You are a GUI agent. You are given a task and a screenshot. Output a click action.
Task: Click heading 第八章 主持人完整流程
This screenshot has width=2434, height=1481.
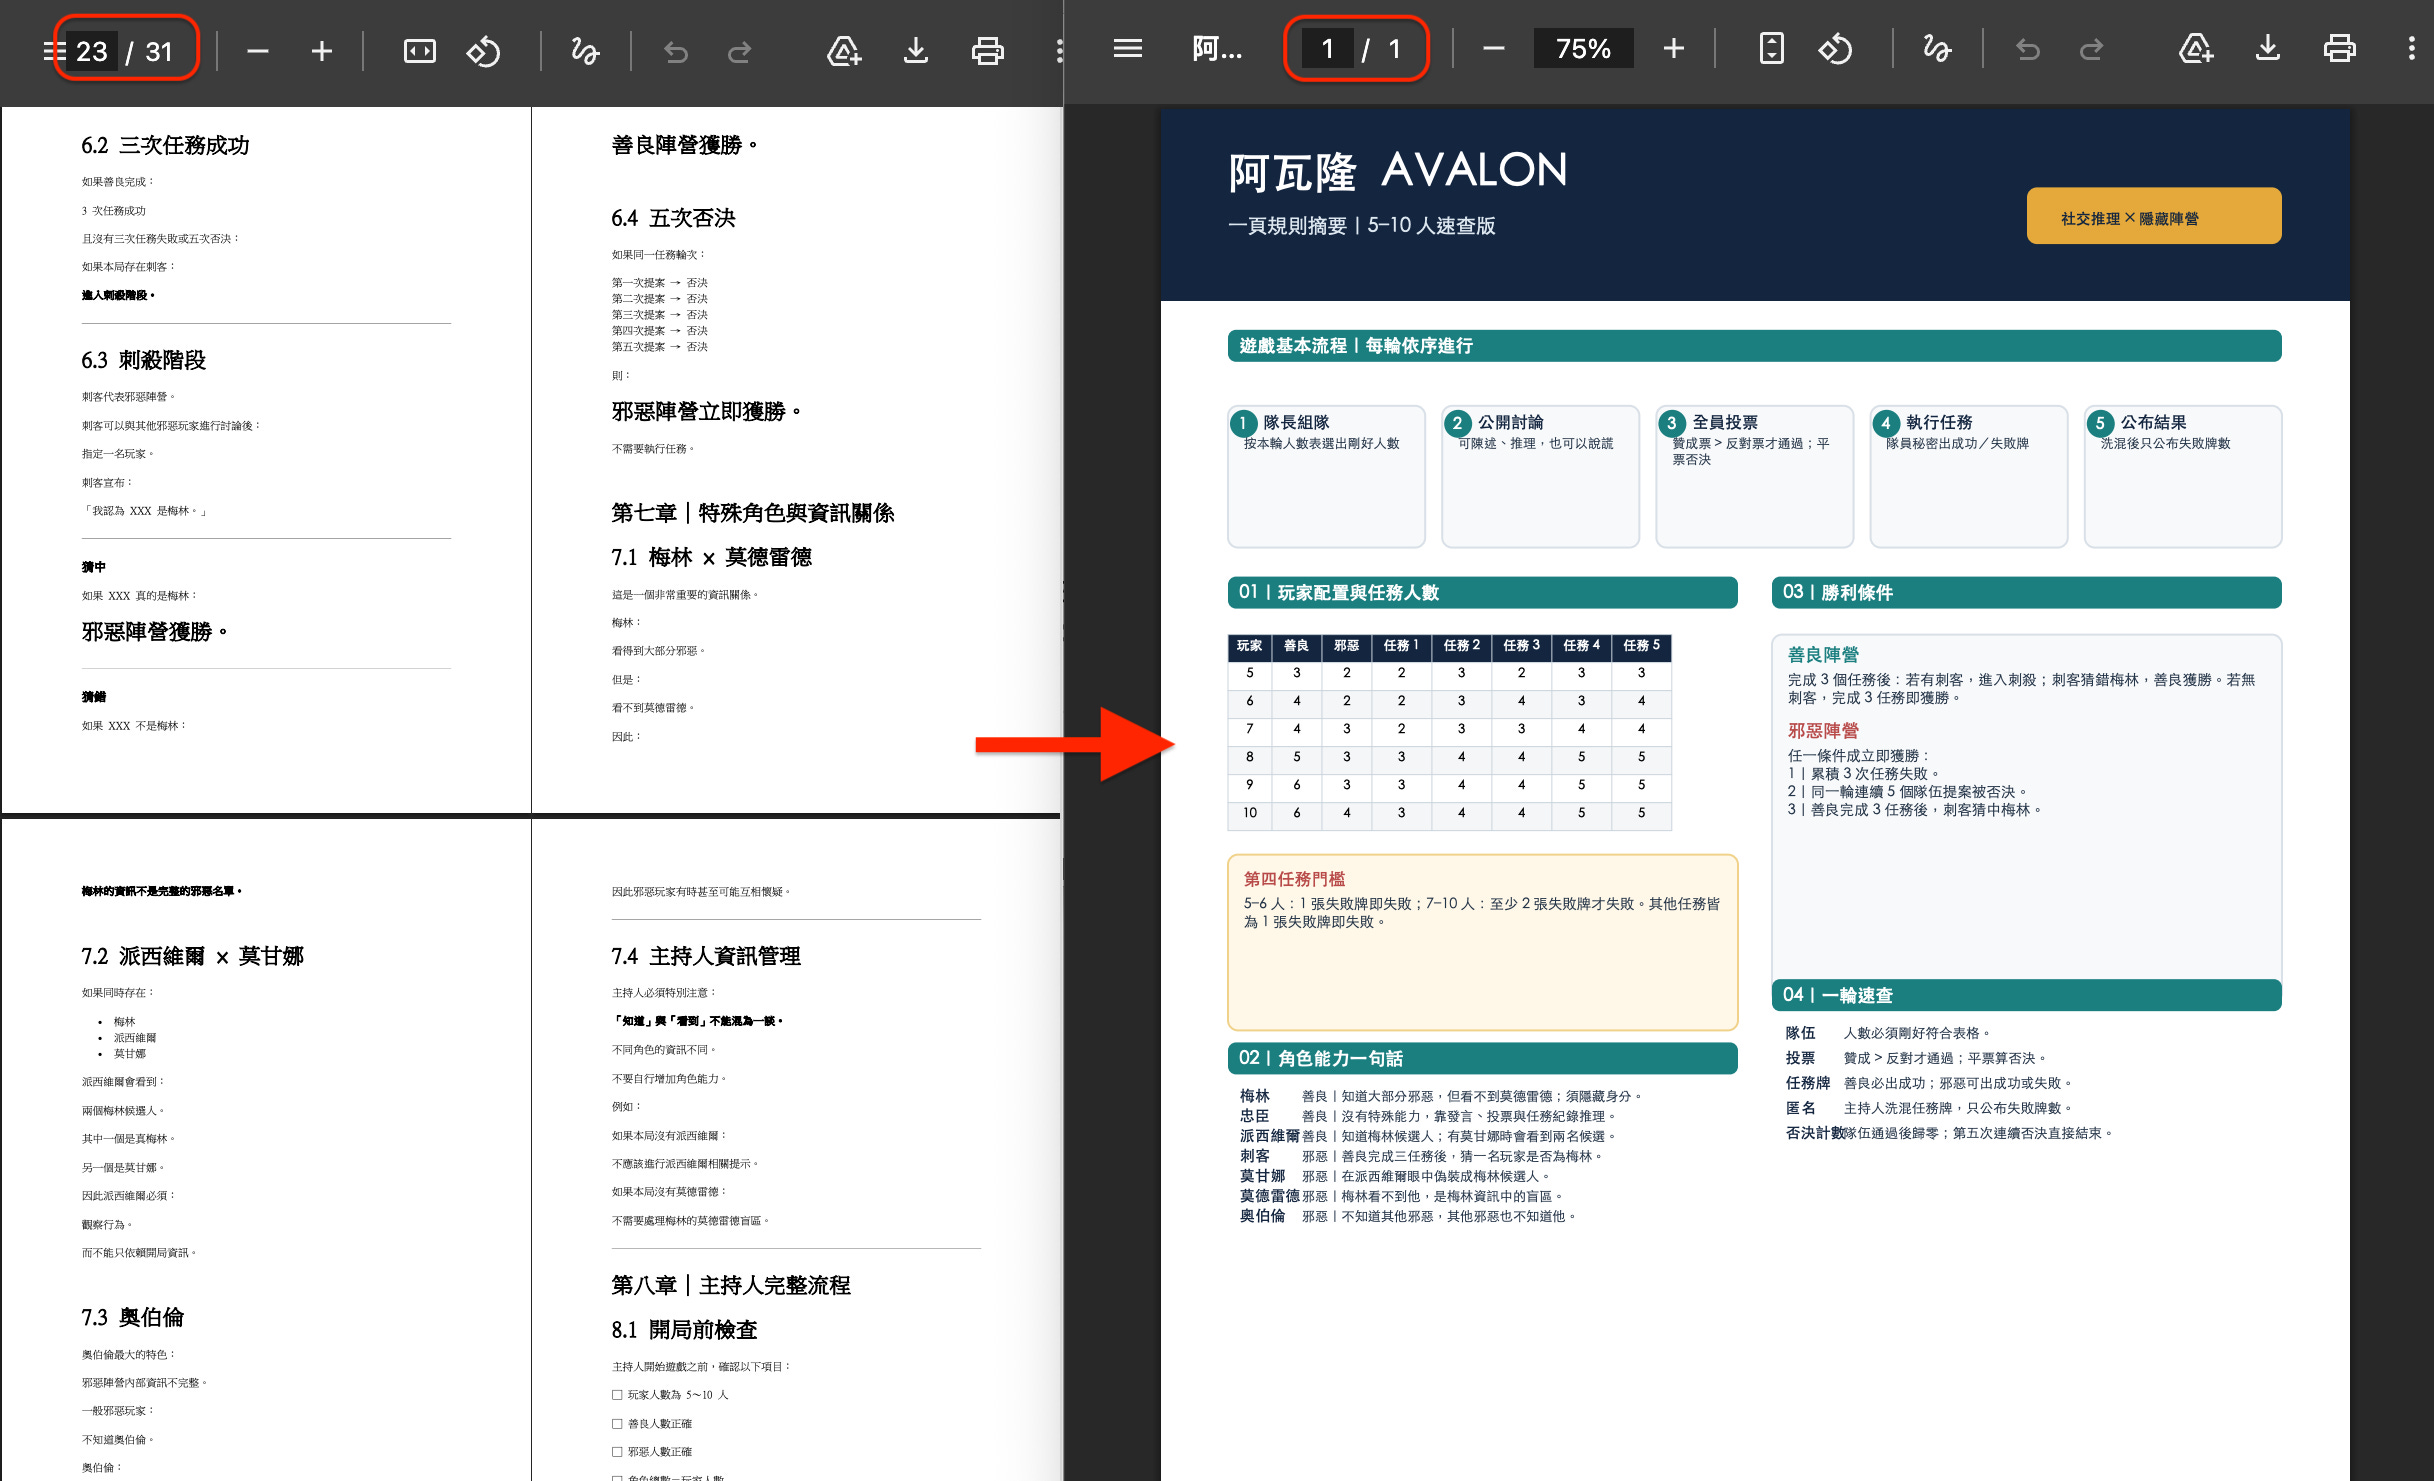click(x=731, y=1285)
